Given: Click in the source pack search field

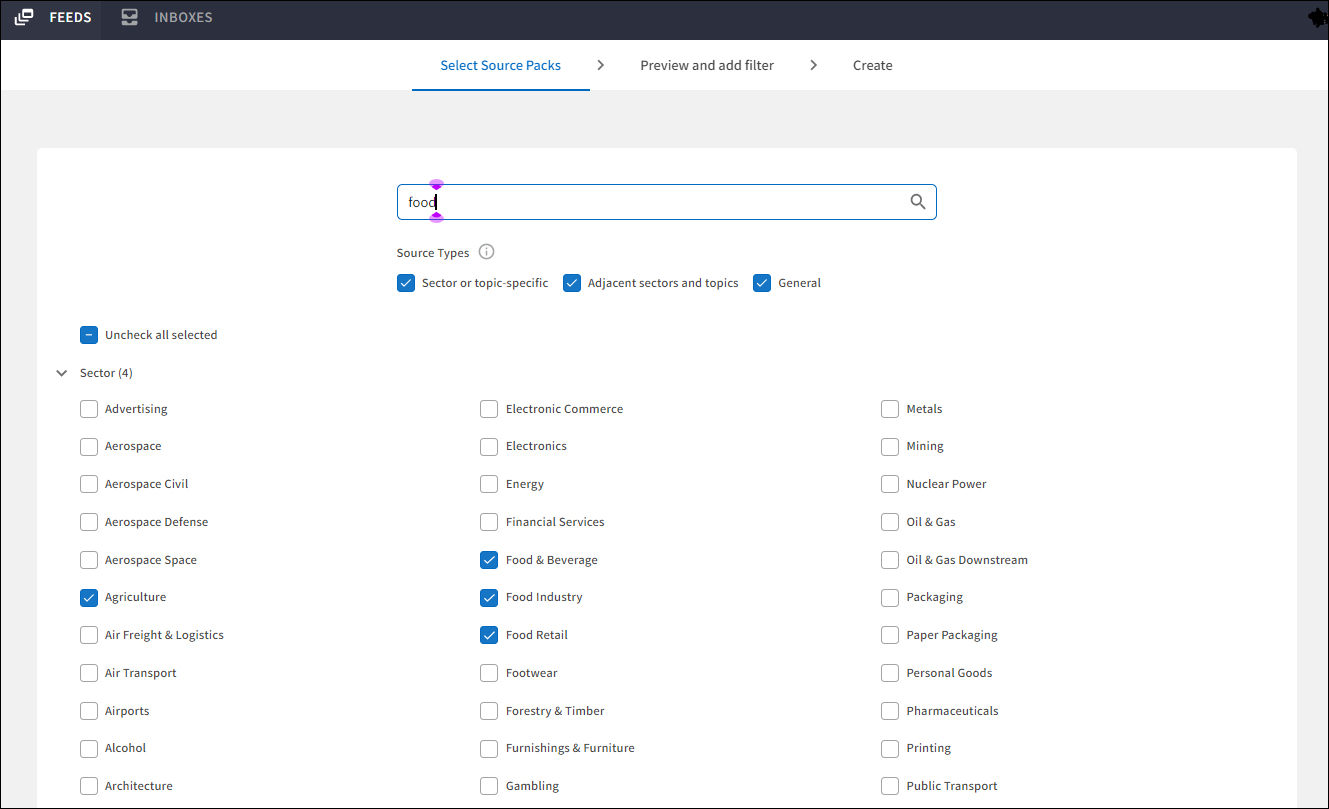Looking at the screenshot, I should click(650, 202).
